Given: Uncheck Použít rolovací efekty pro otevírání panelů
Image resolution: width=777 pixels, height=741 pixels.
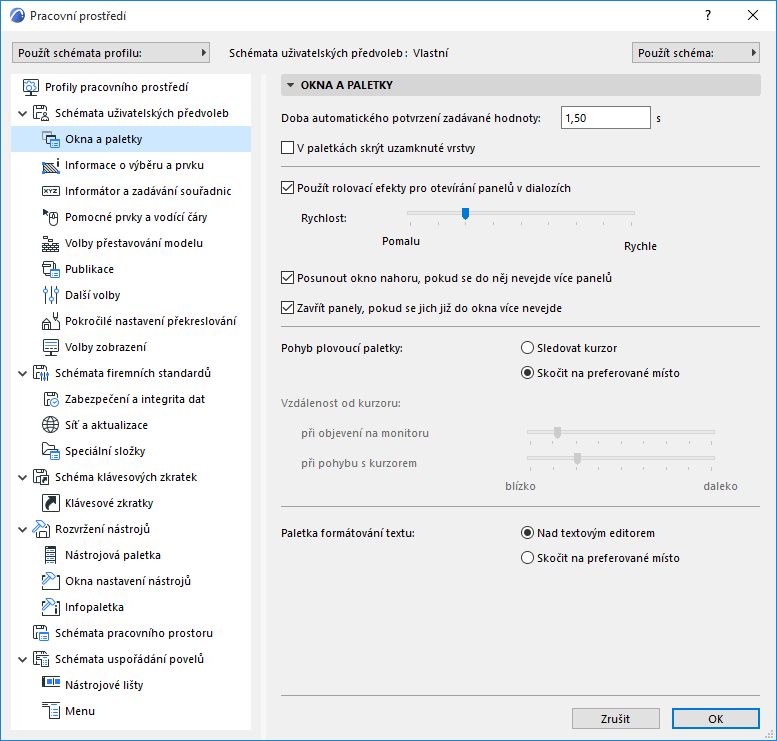Looking at the screenshot, I should tap(287, 188).
